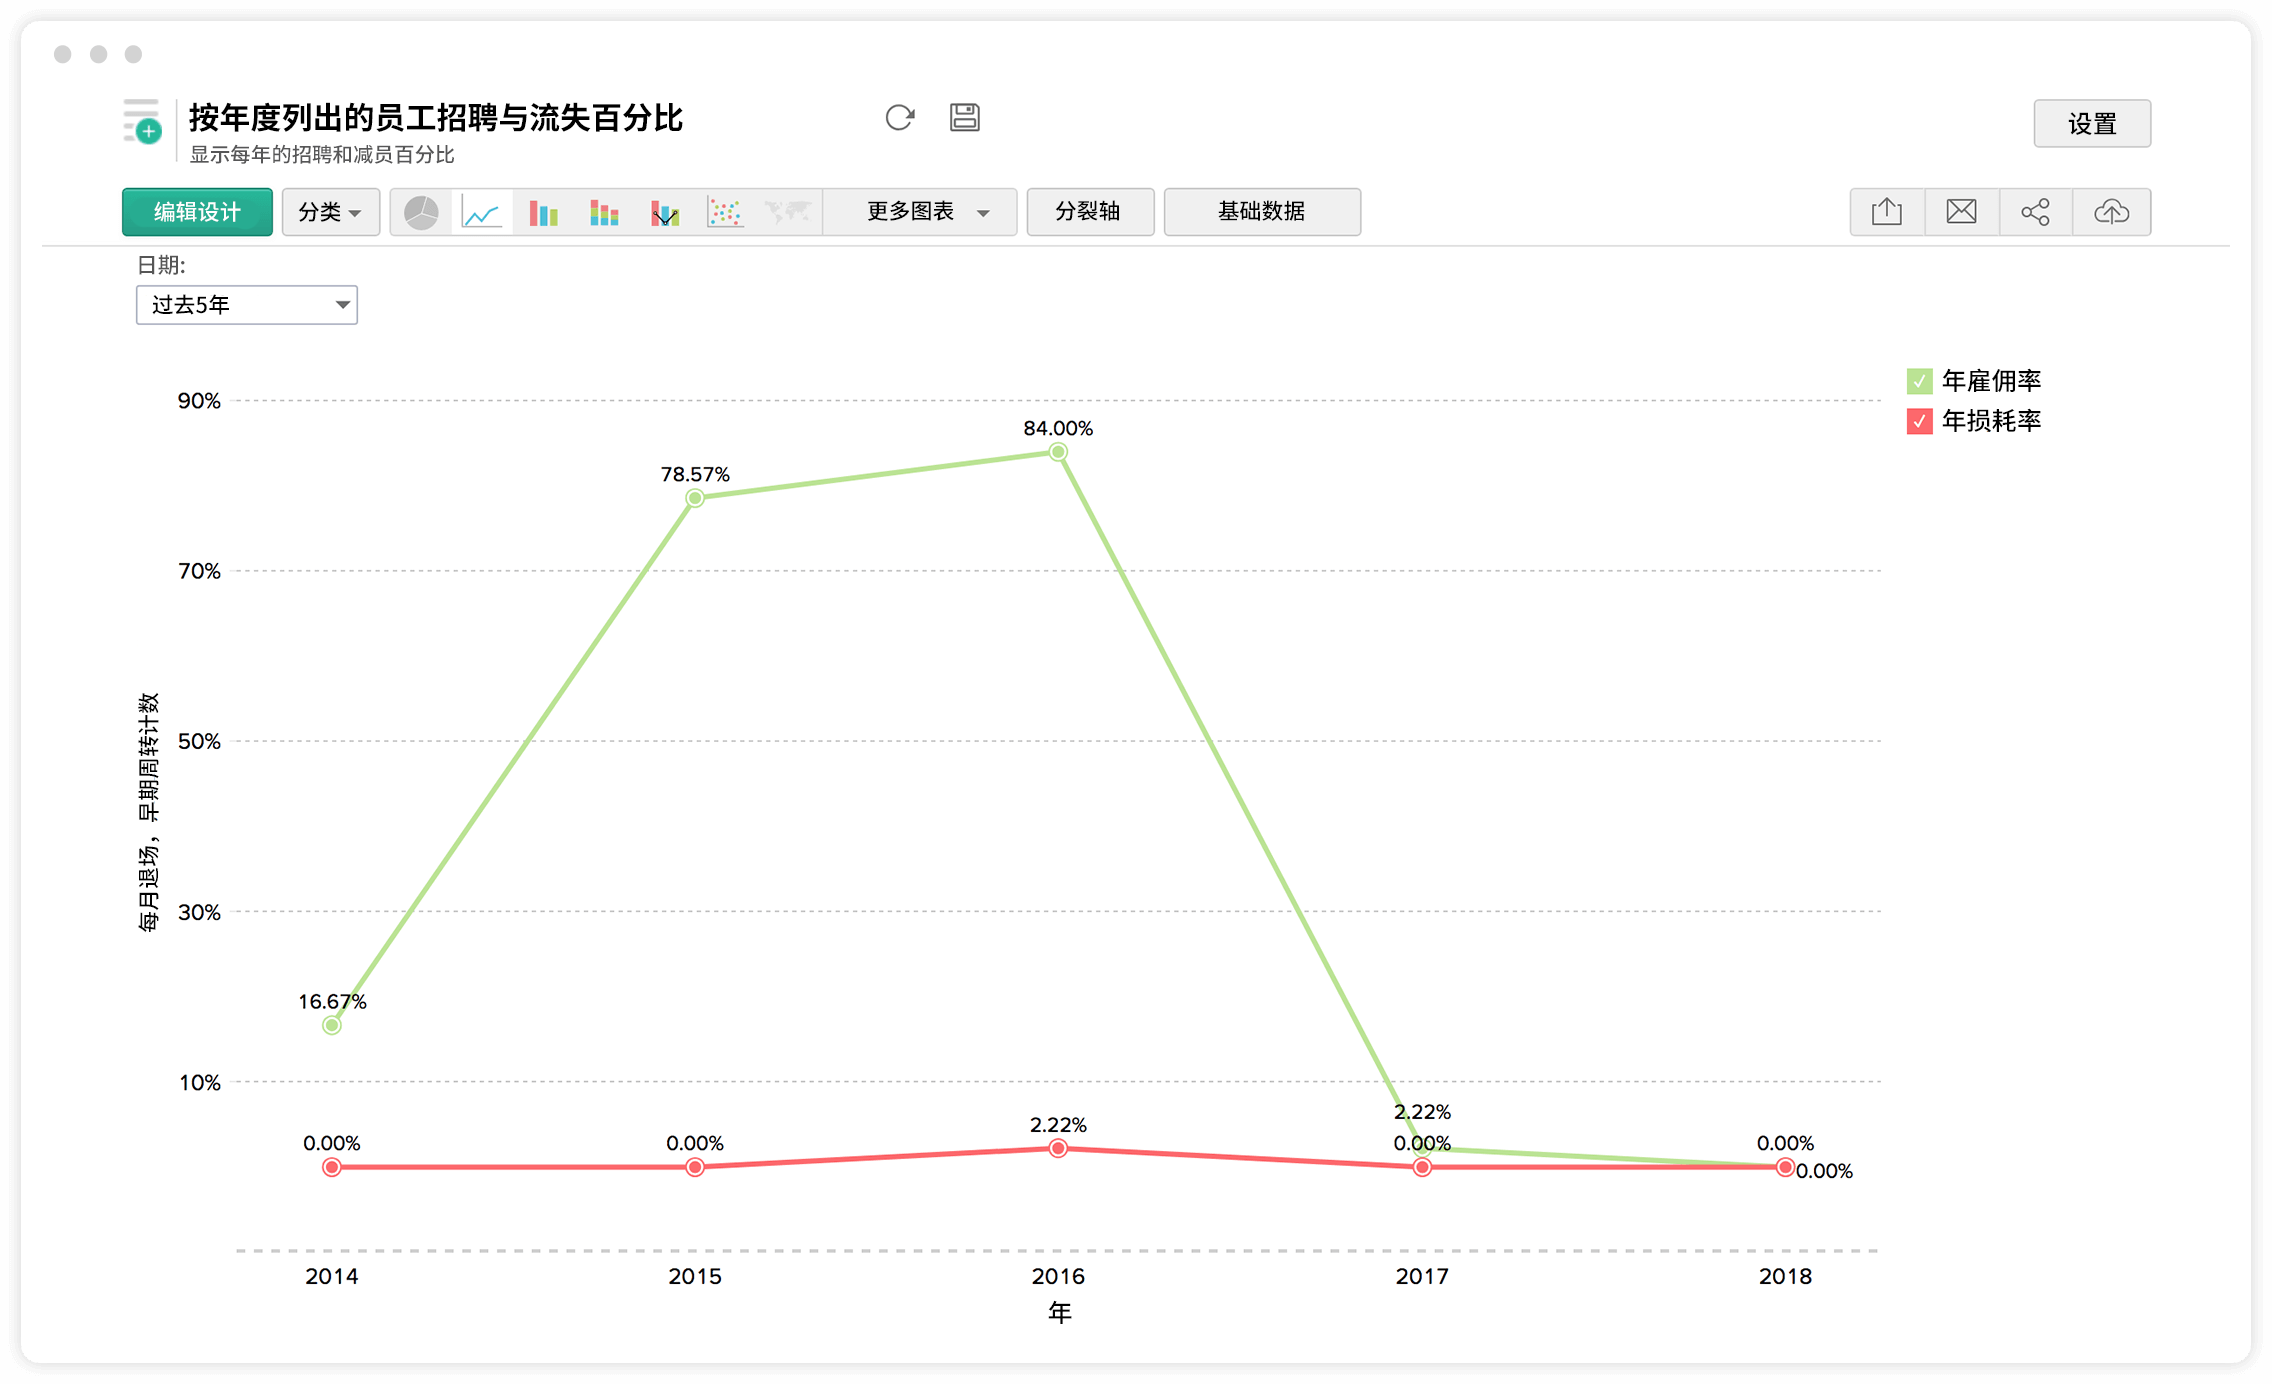Uncheck the 年雇佣率 legend checkbox
The width and height of the screenshot is (2272, 1384).
point(1919,381)
